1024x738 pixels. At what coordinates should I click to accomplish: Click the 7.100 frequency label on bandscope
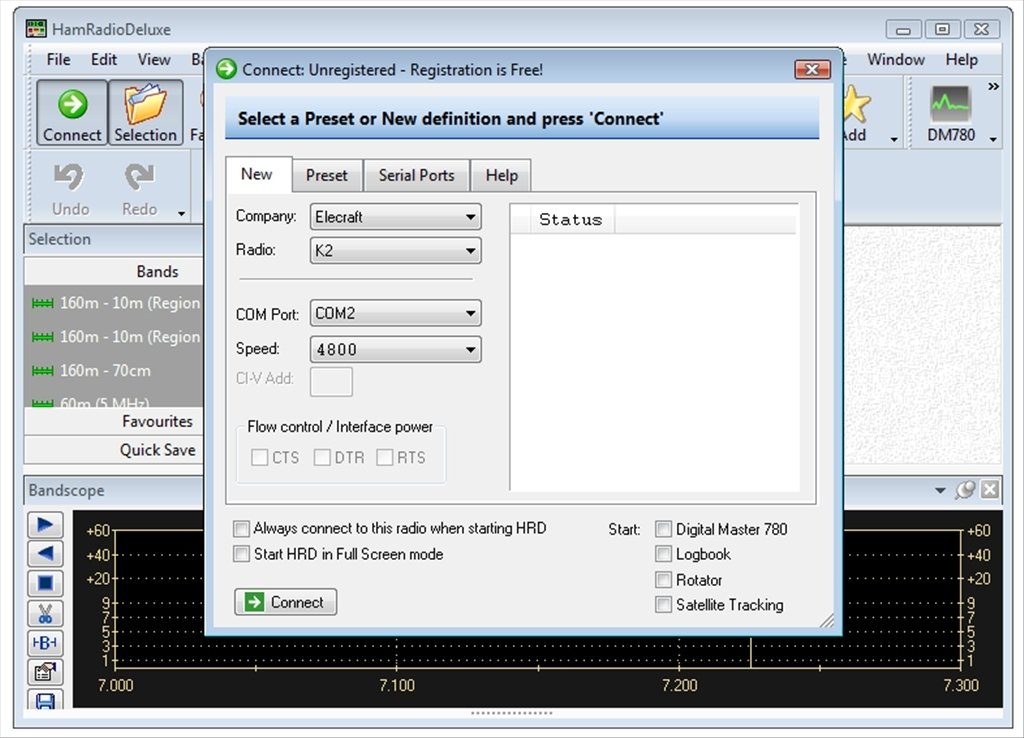(x=396, y=685)
